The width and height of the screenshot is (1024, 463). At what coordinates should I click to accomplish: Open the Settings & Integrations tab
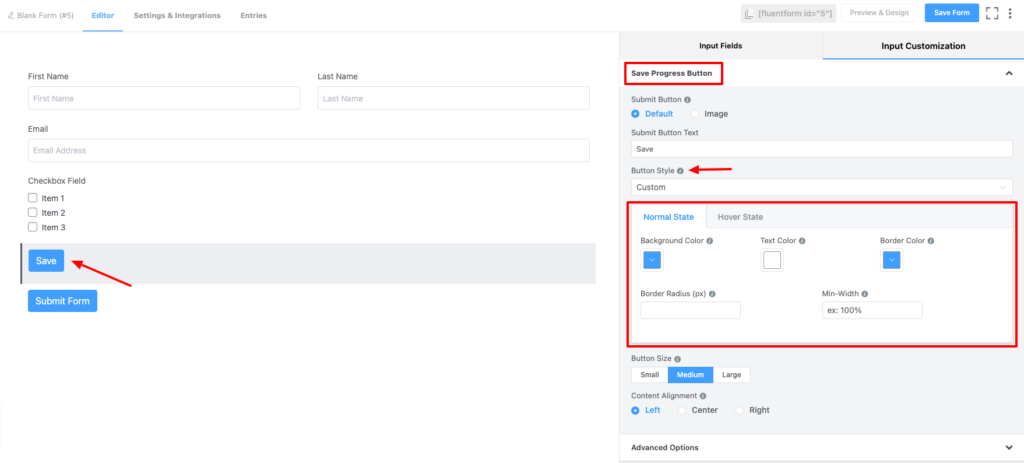(x=177, y=15)
